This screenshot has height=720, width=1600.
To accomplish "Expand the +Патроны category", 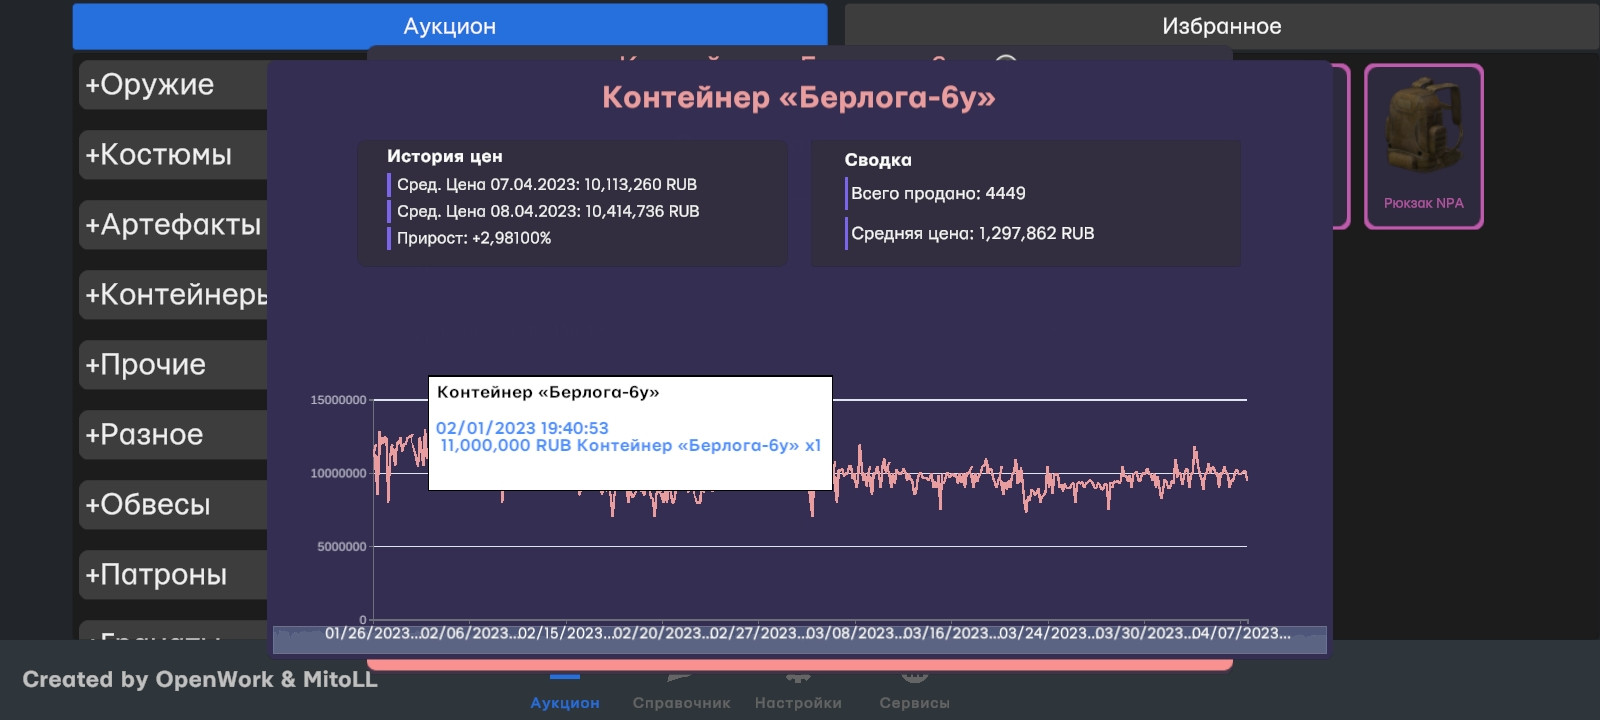I will [x=173, y=575].
